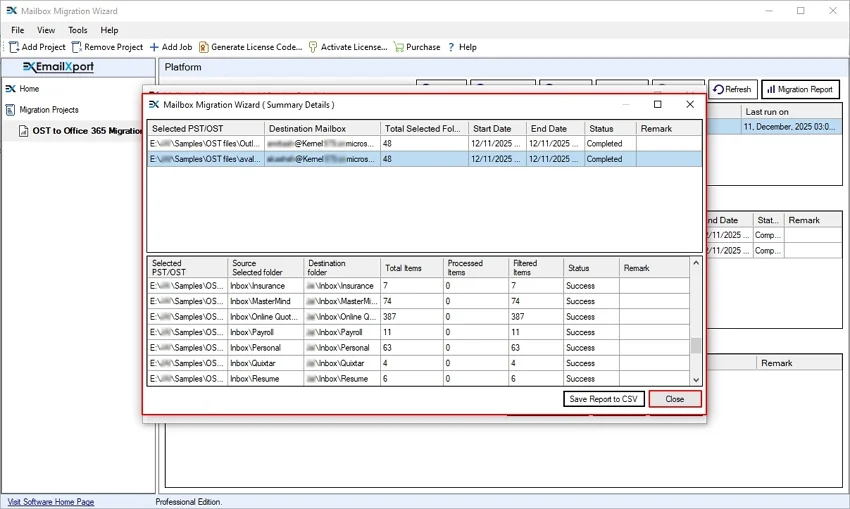
Task: Click the Home sidebar icon
Action: click(10, 88)
